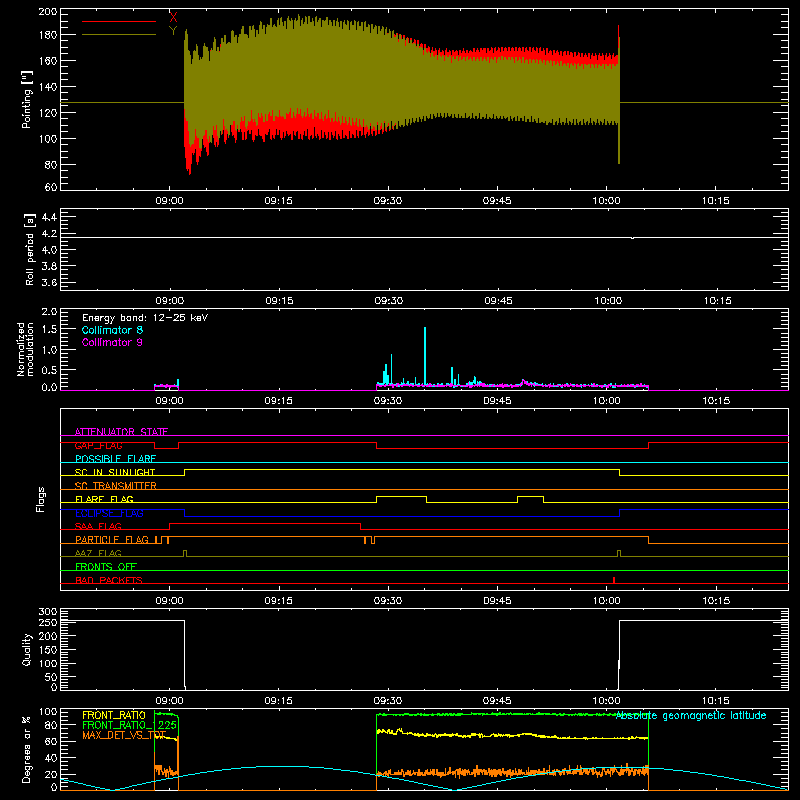
Task: Click the magenta "Collimator 9" legend entry
Action: 112,342
